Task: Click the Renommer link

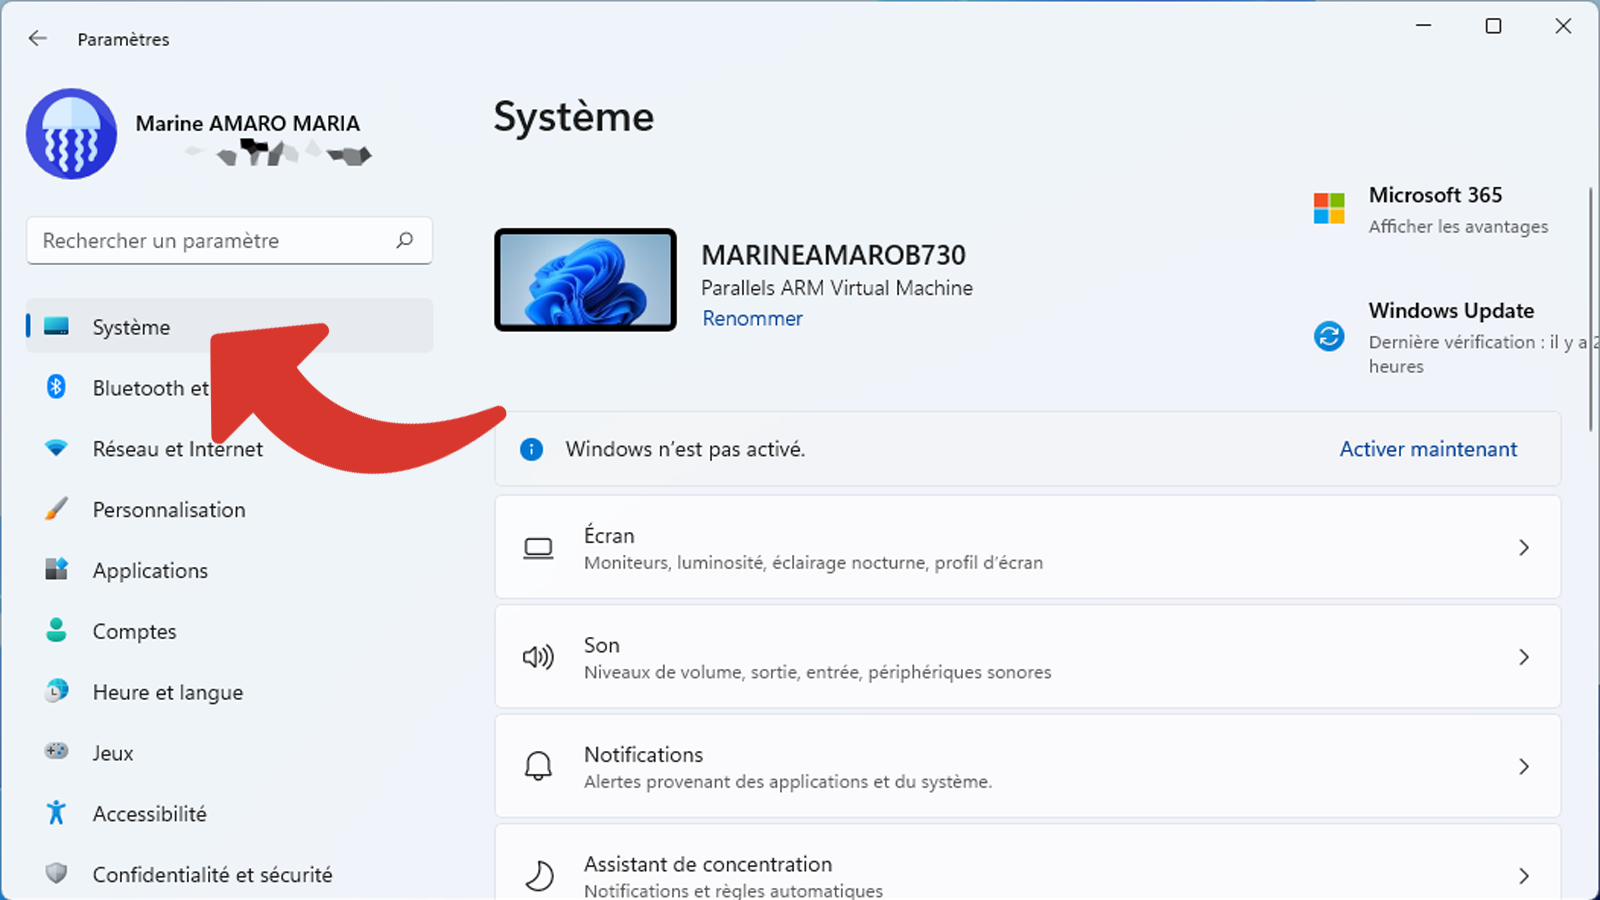Action: [x=752, y=318]
